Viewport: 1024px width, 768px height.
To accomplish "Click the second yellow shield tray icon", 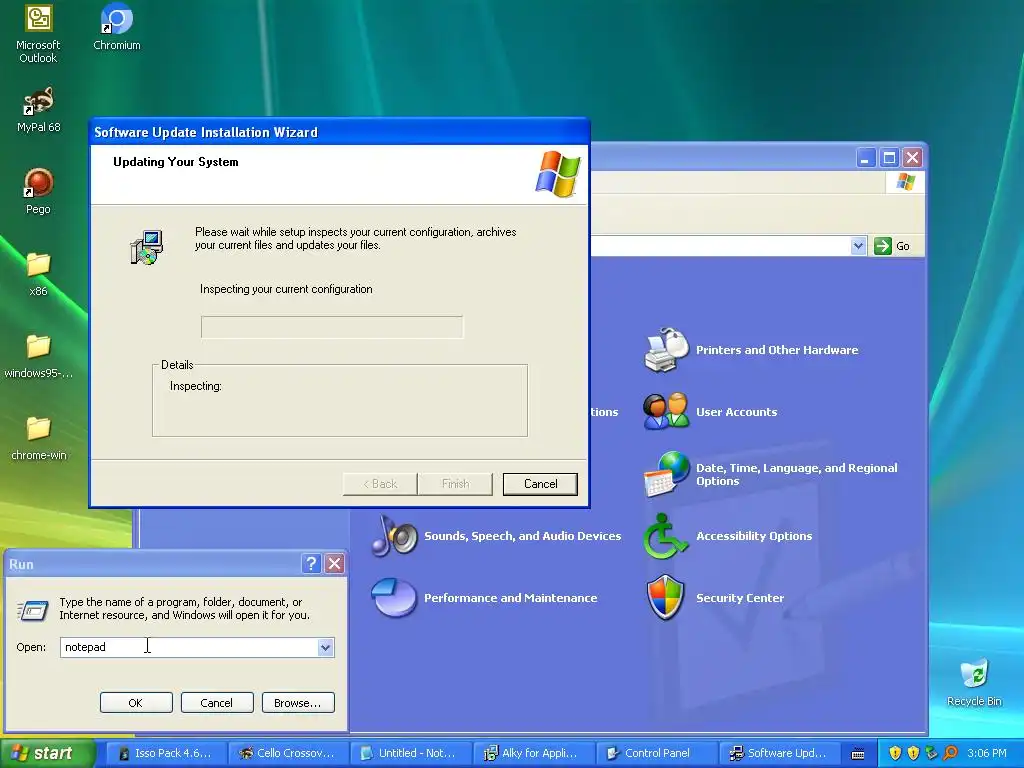I will point(914,753).
